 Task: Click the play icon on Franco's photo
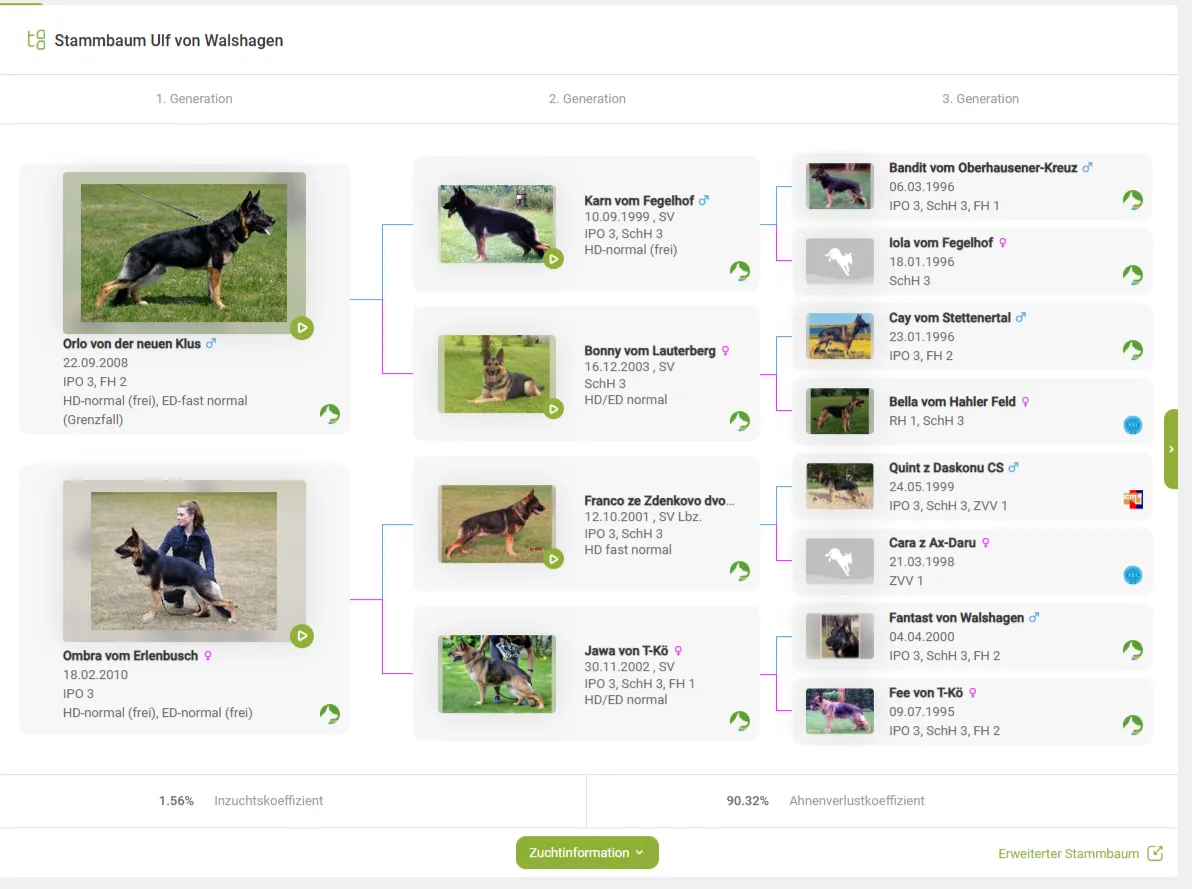[553, 559]
